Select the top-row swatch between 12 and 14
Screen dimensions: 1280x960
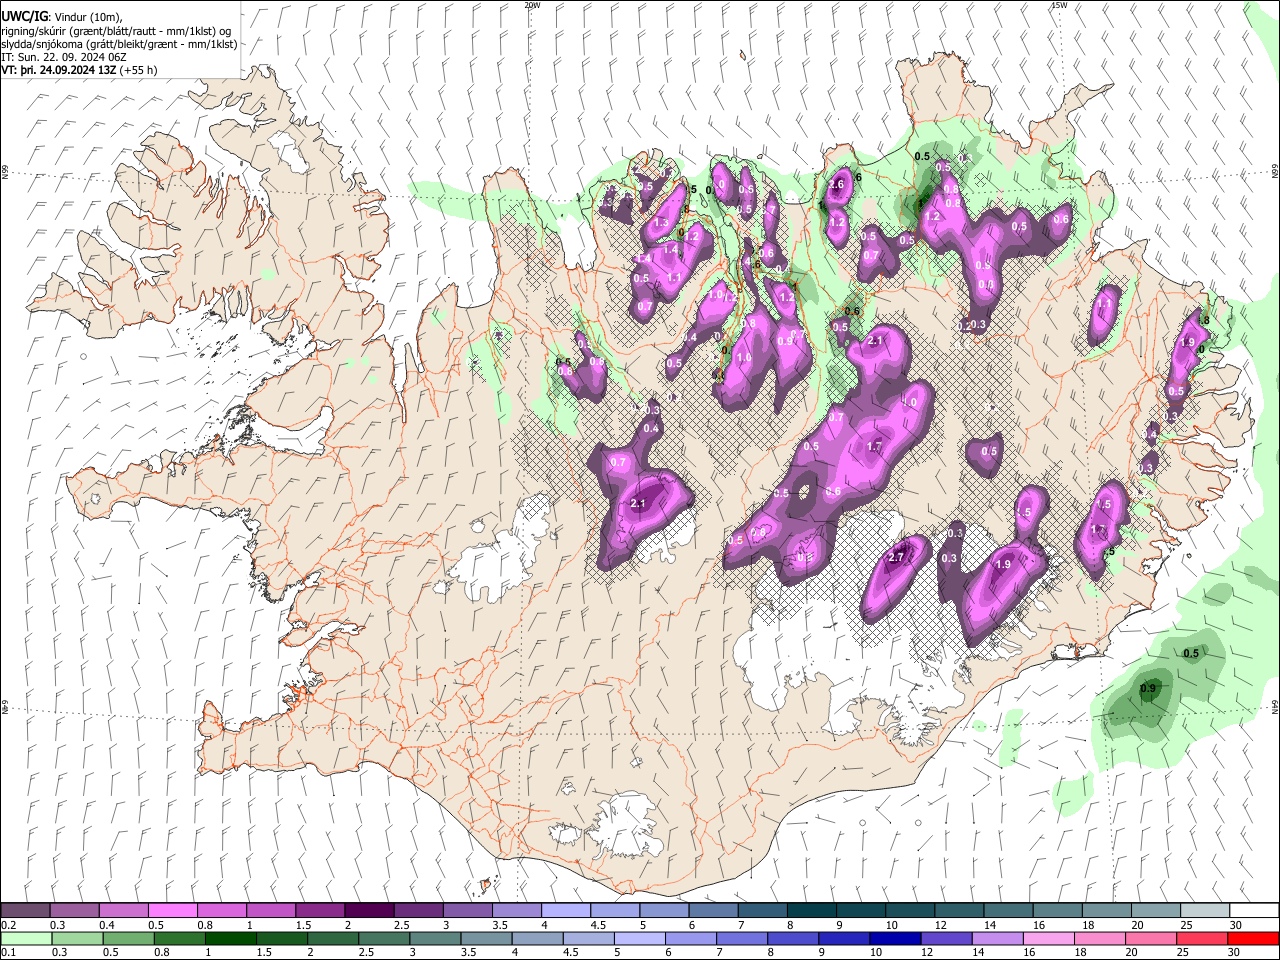click(959, 910)
